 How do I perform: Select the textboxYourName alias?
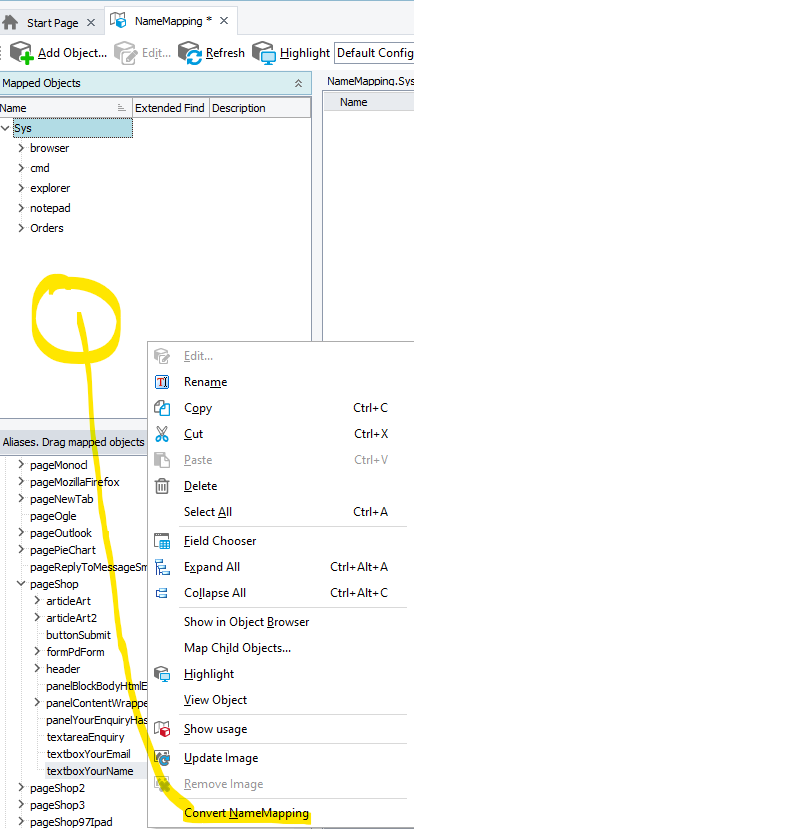[90, 771]
